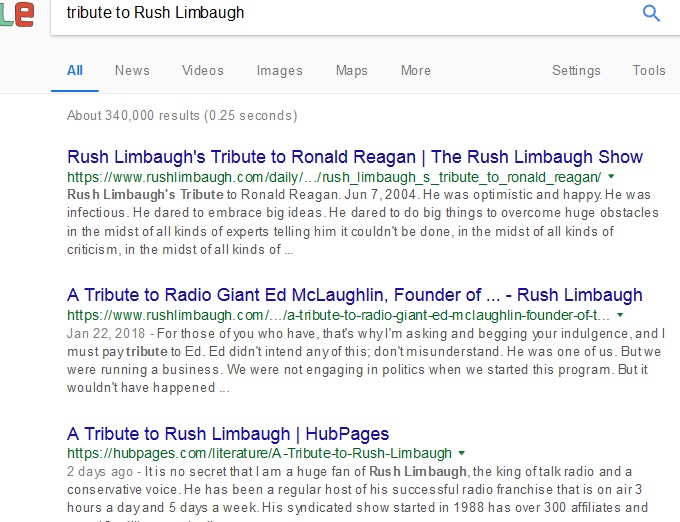The height and width of the screenshot is (522, 680).
Task: Open Tribute to Radio Giant Ed McLaughlin result
Action: click(354, 295)
